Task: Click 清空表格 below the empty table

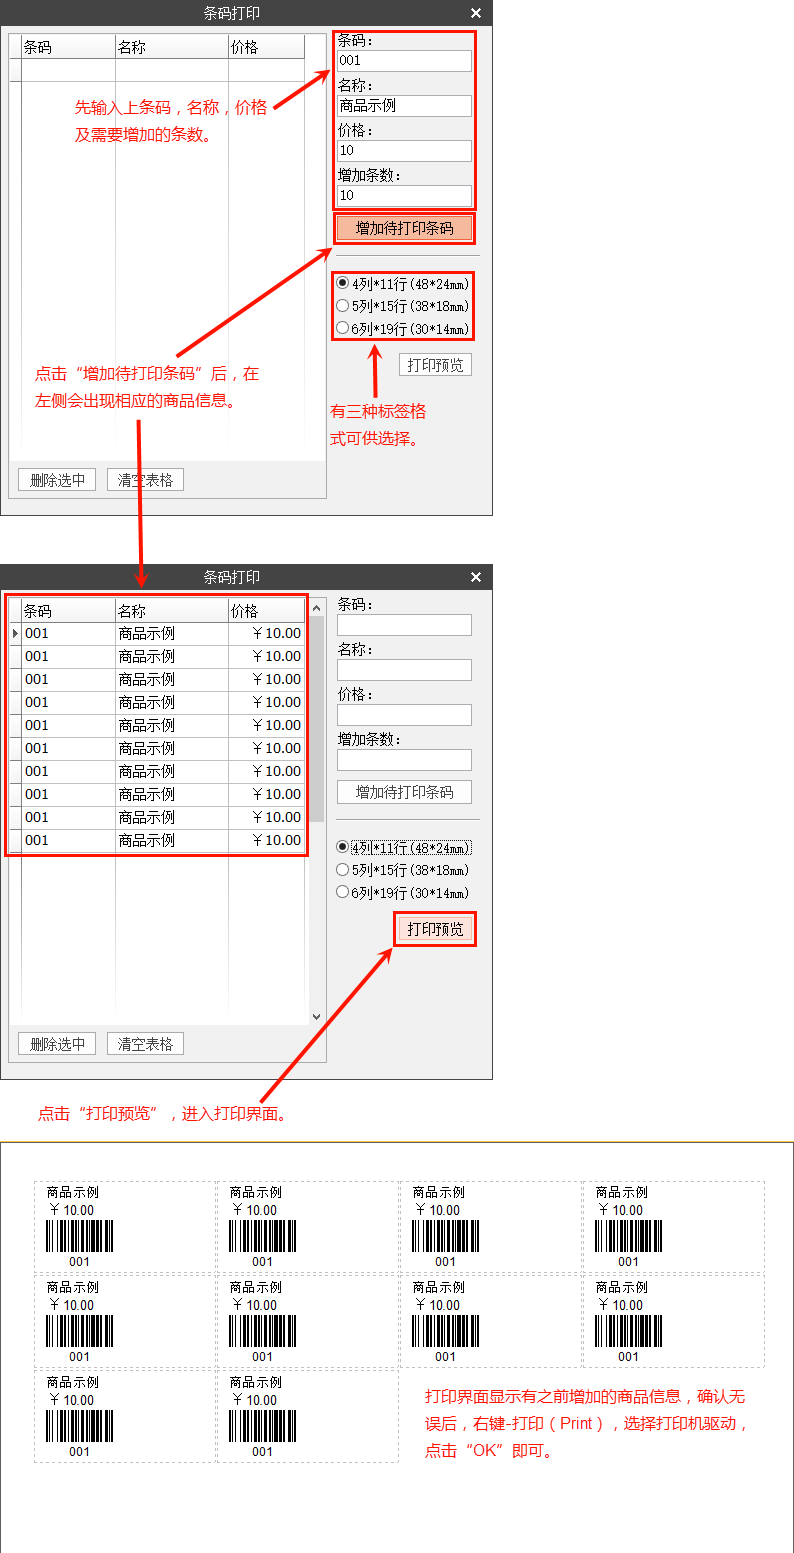Action: tap(145, 480)
